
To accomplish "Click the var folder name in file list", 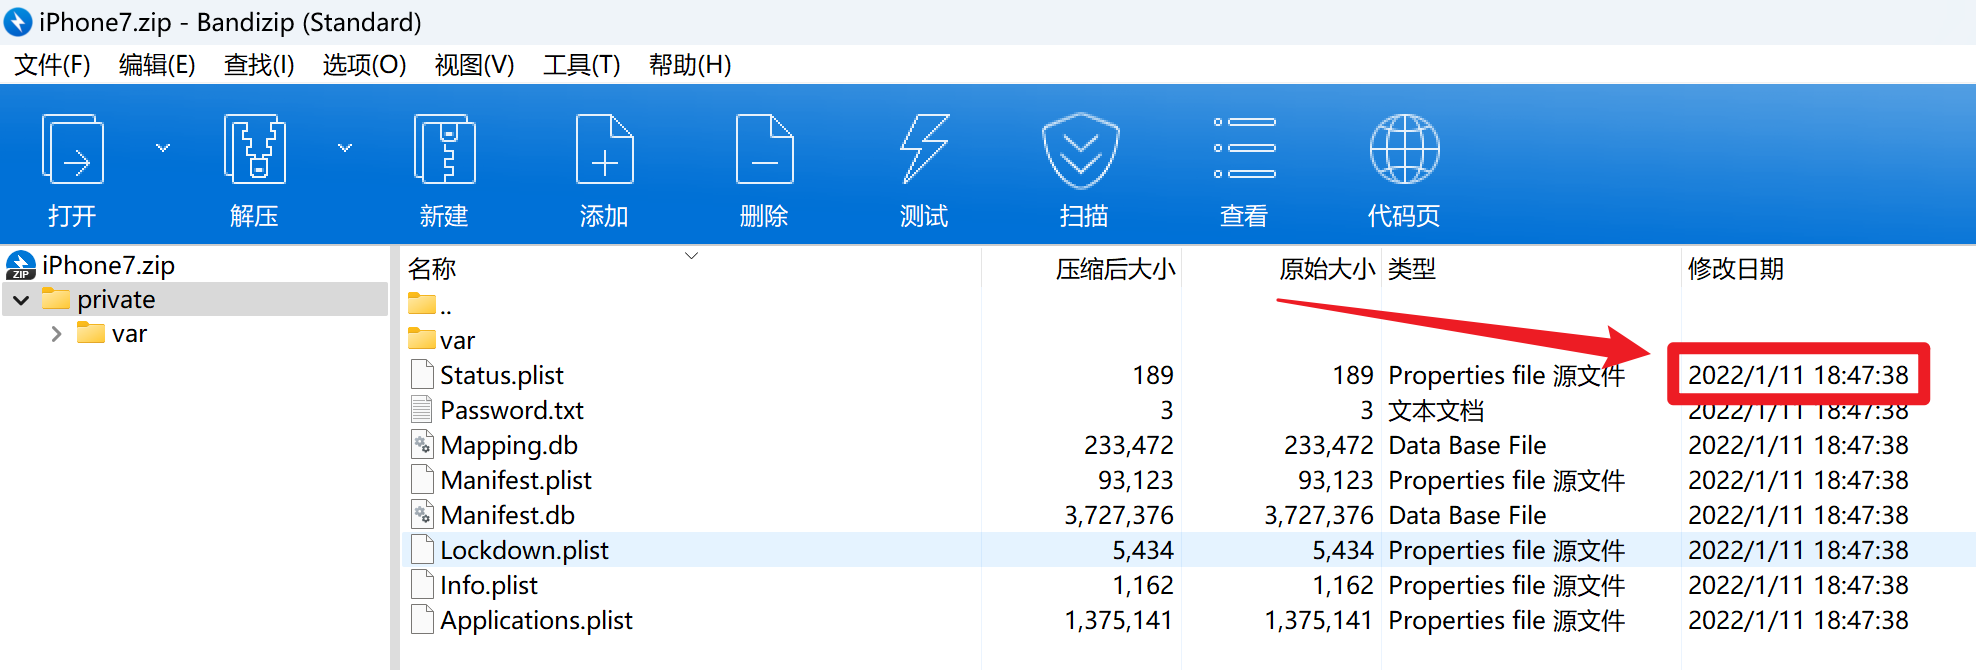I will pos(457,340).
